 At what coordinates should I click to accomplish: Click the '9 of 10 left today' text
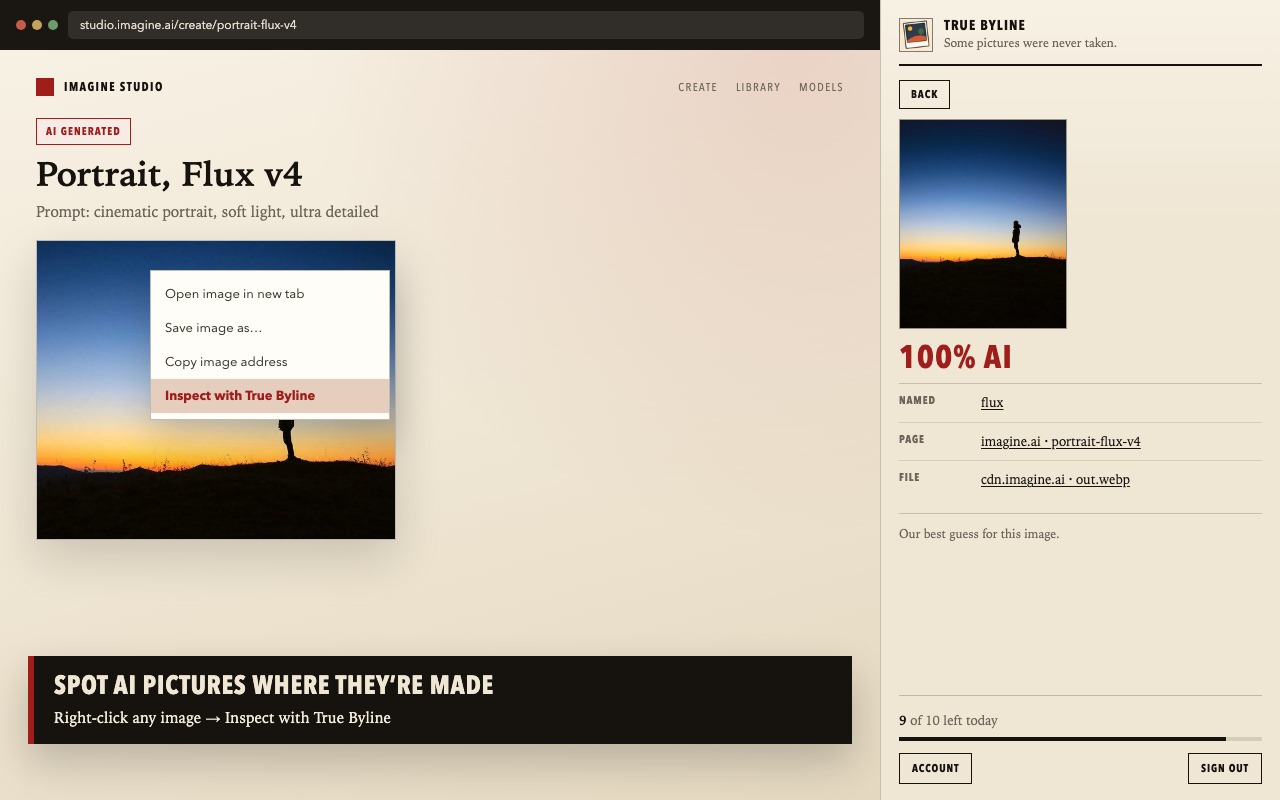[948, 720]
